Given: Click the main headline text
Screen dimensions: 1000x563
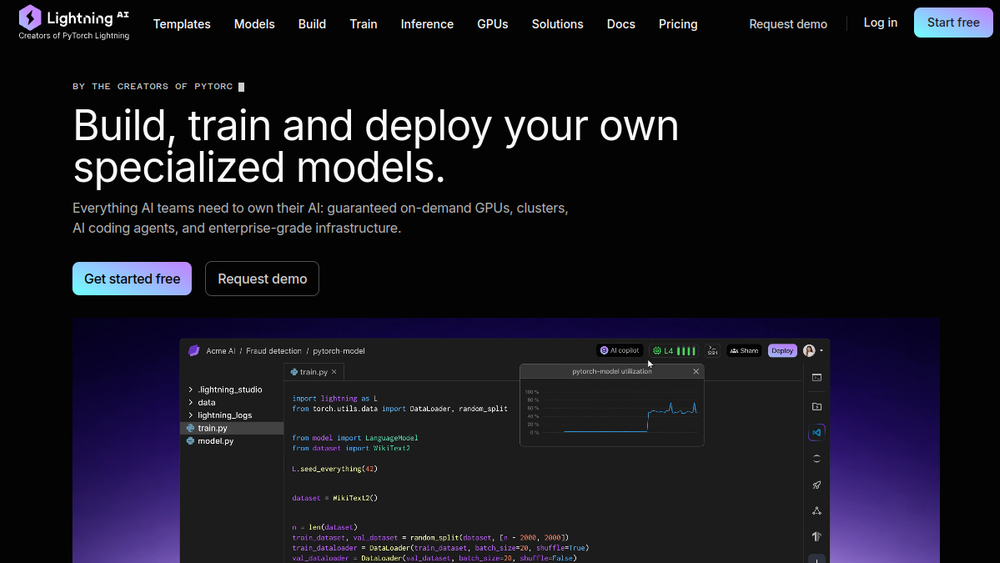Looking at the screenshot, I should pos(376,146).
